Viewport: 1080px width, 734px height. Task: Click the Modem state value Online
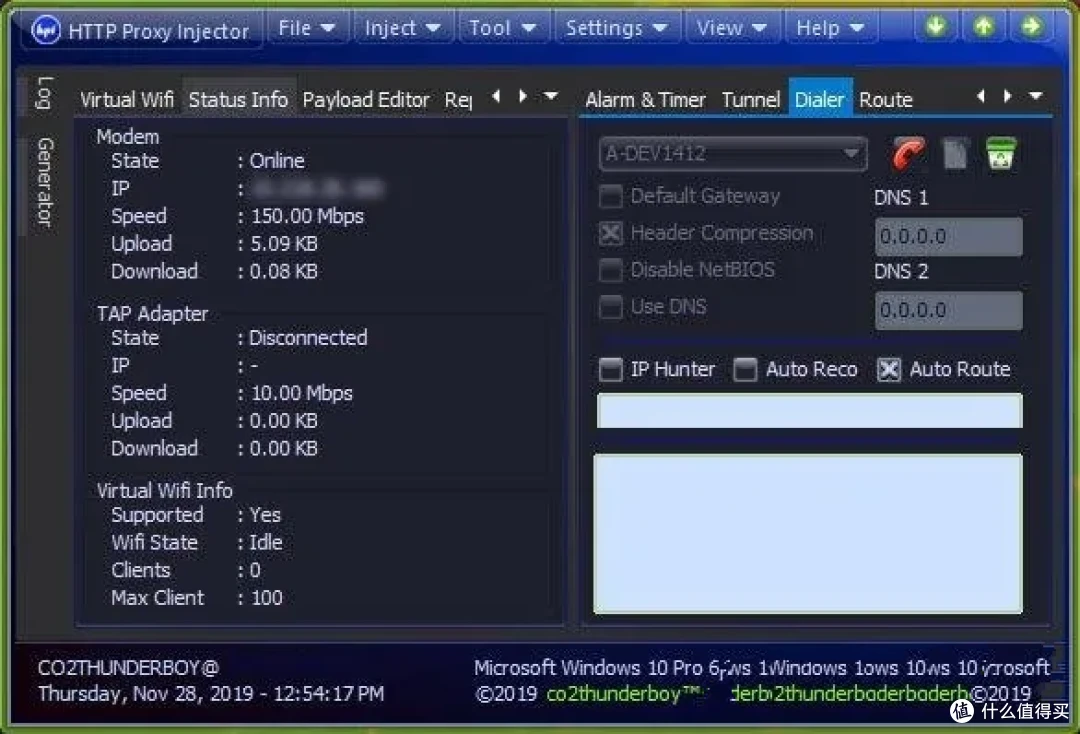click(277, 161)
